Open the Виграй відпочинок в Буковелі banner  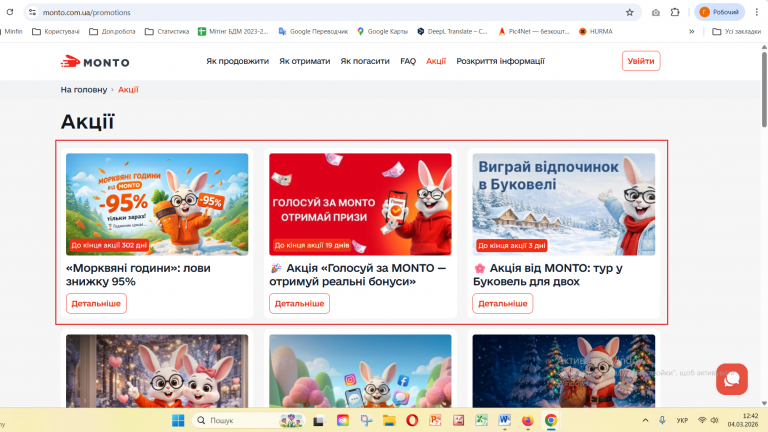click(x=564, y=204)
